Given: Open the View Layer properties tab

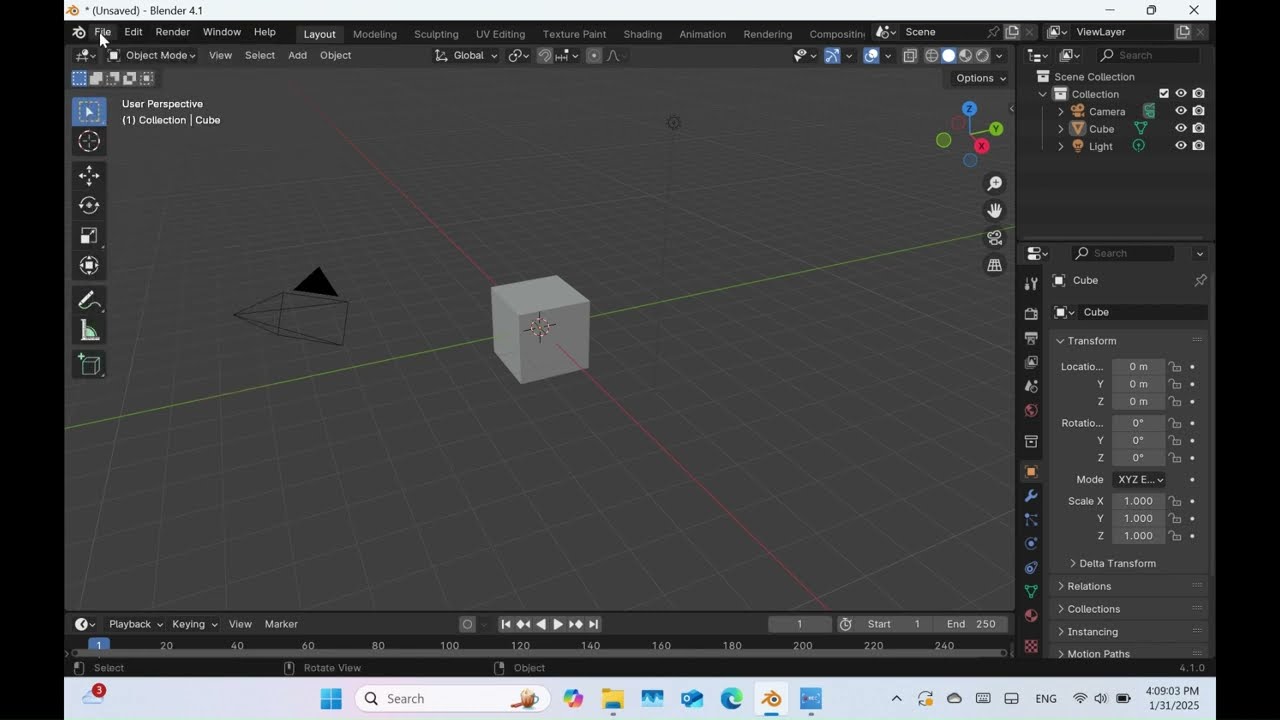Looking at the screenshot, I should point(1031,362).
